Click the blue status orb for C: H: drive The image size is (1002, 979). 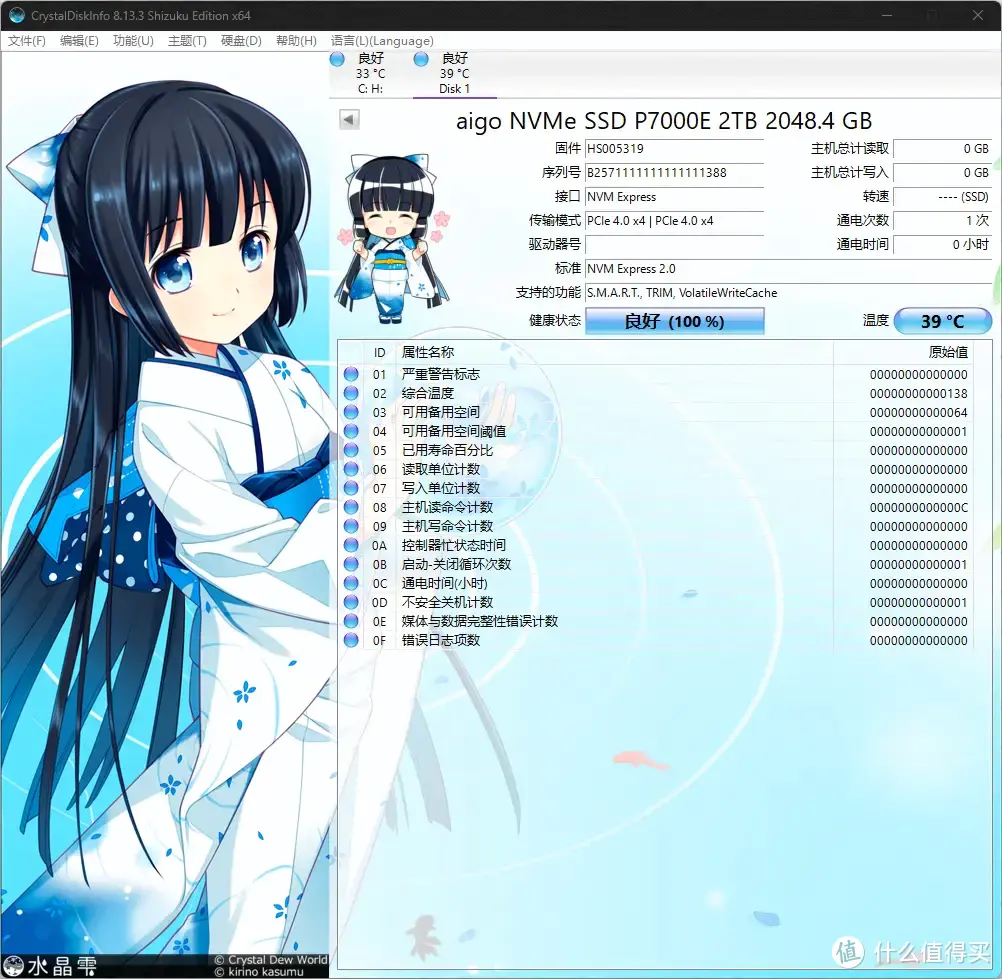coord(337,59)
